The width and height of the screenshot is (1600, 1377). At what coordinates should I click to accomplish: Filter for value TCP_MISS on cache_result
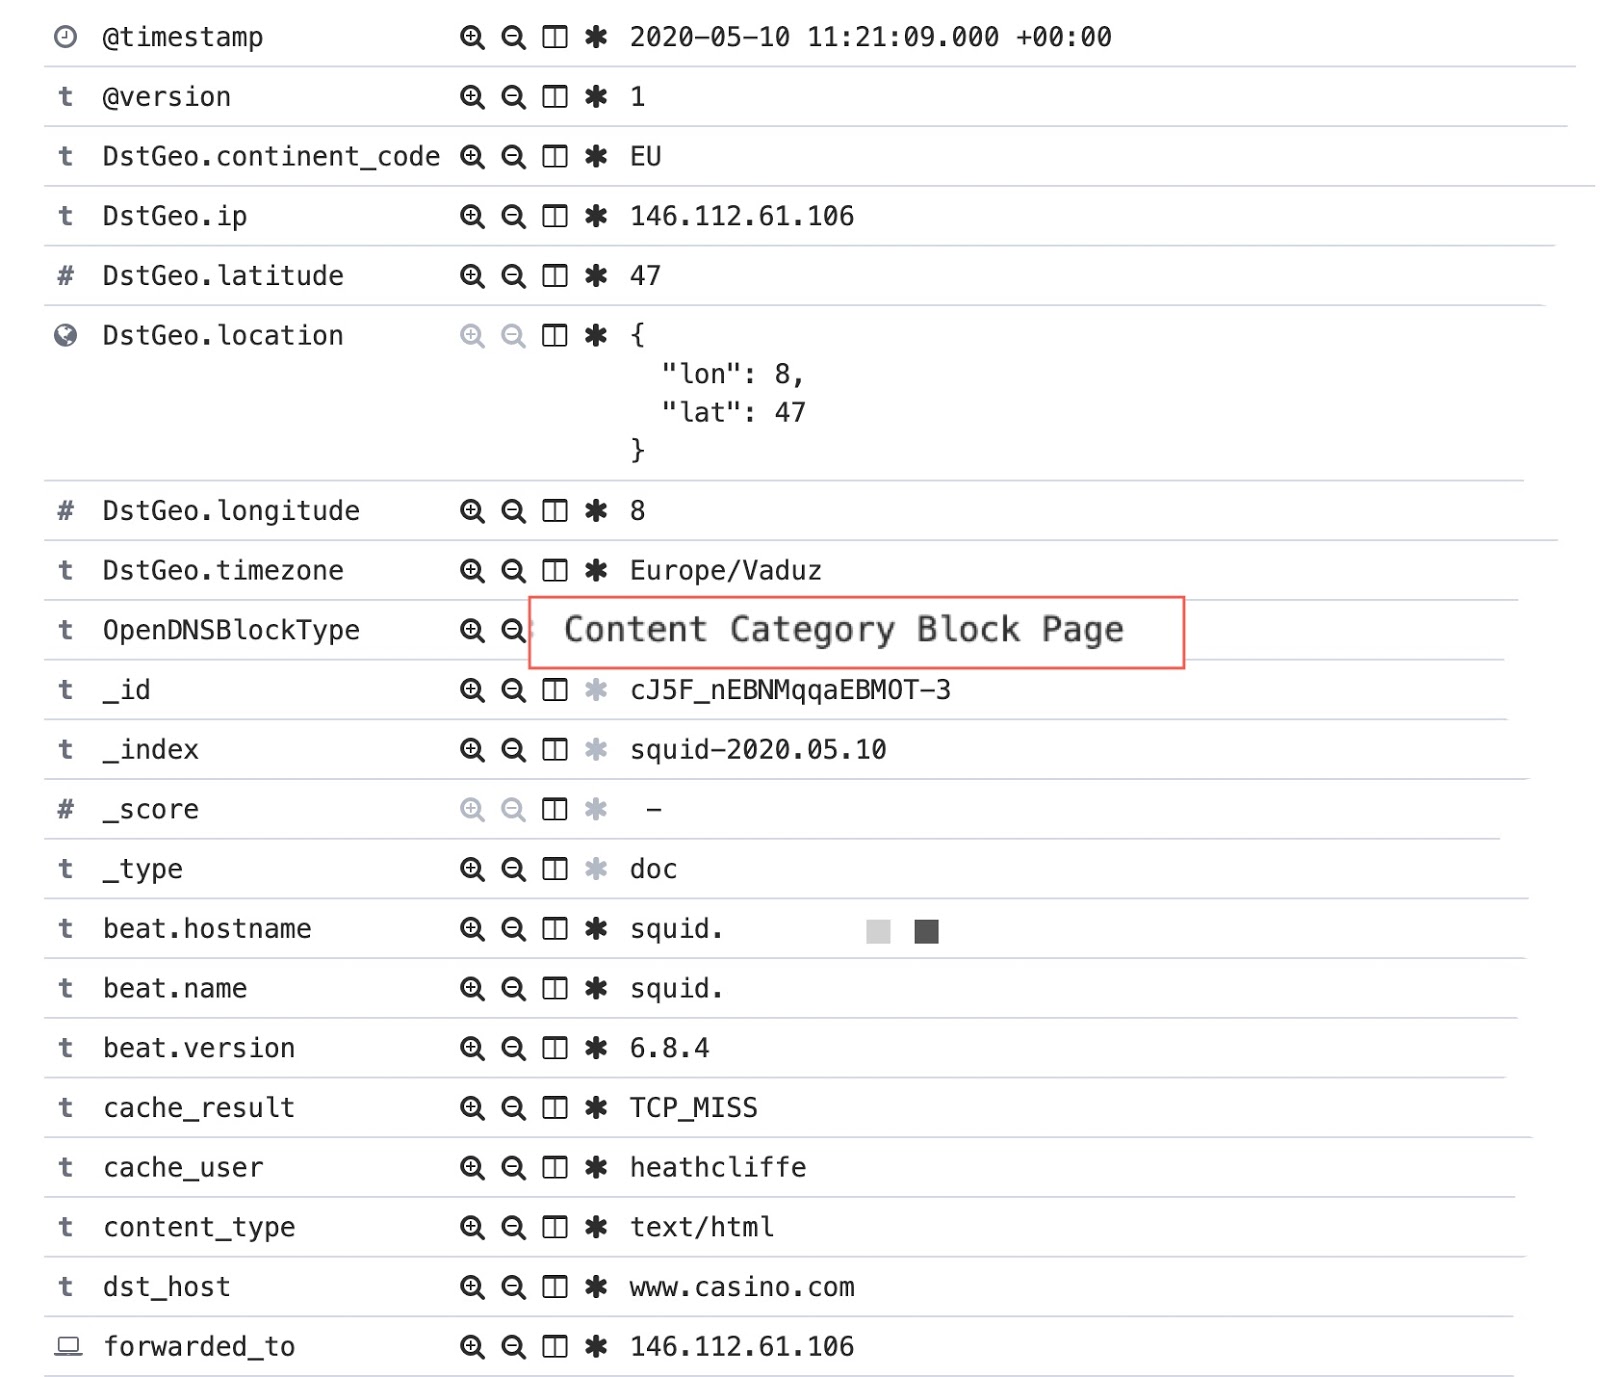tap(473, 1108)
